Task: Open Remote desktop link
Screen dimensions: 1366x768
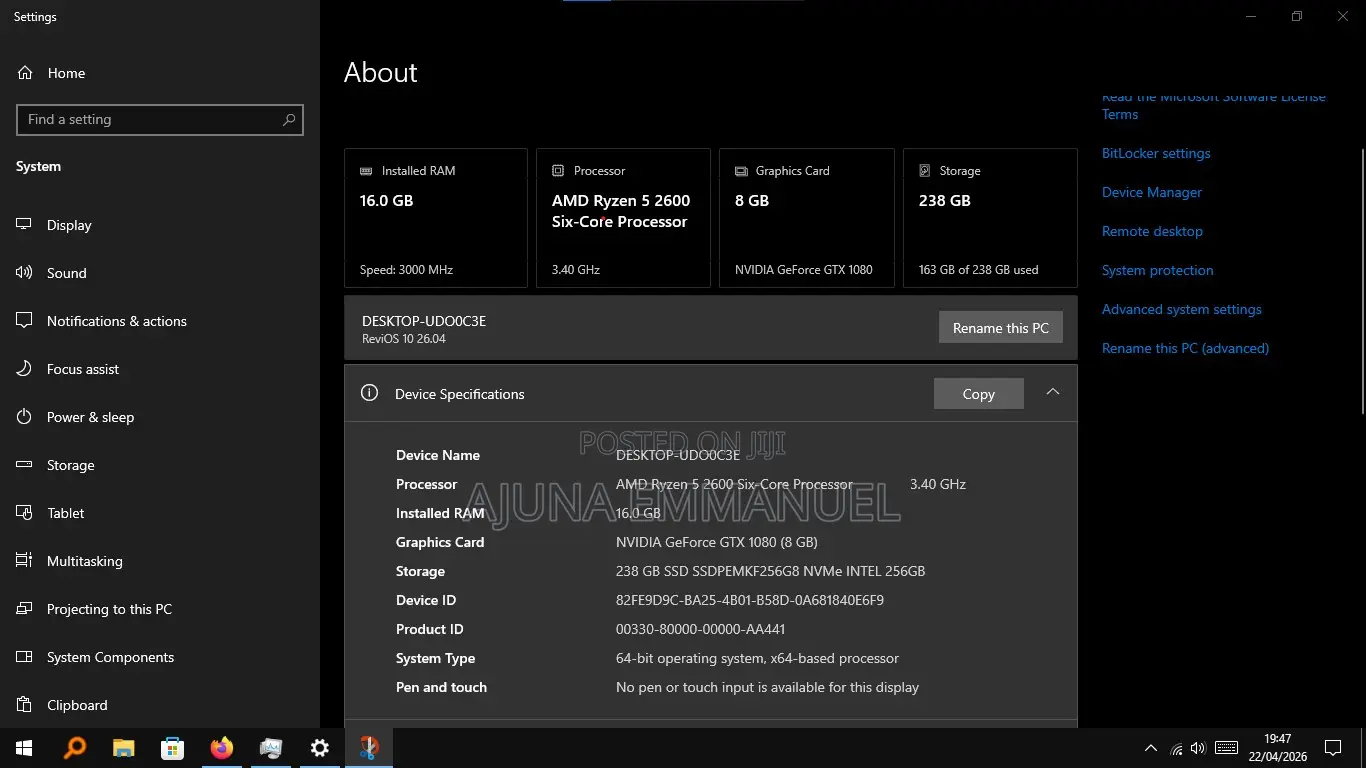Action: coord(1152,231)
